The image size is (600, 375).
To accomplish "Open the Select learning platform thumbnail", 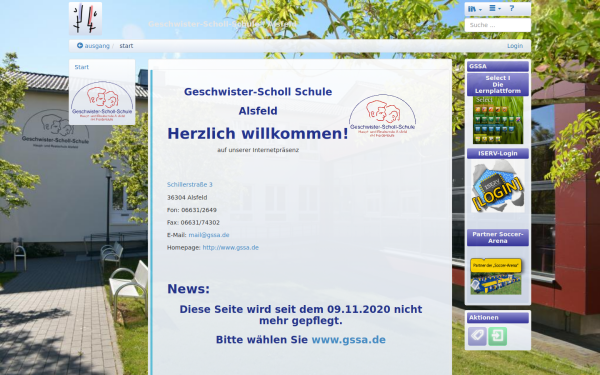I will pos(498,120).
